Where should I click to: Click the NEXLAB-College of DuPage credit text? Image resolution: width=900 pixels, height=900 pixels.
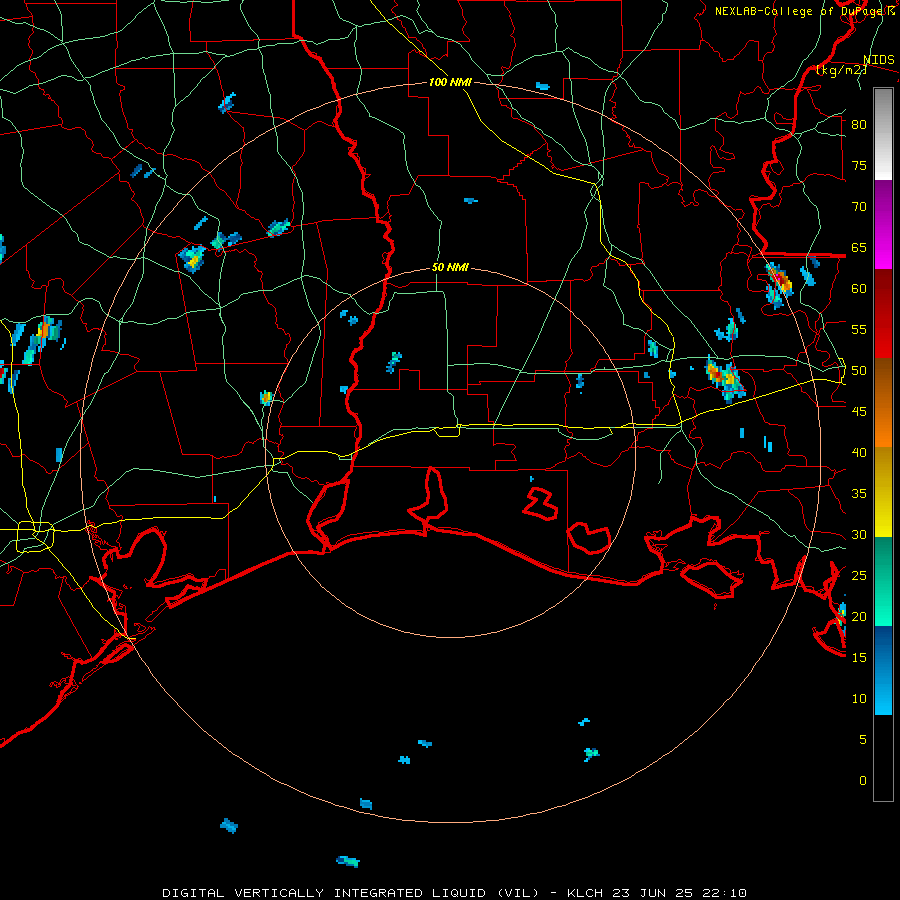coord(800,11)
